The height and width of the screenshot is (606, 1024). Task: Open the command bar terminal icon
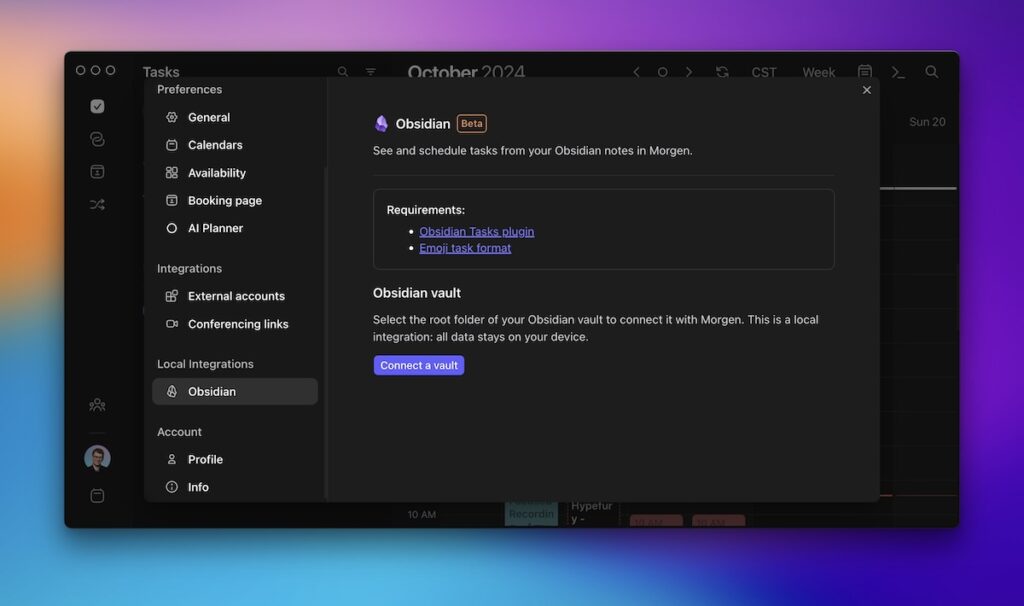(897, 72)
